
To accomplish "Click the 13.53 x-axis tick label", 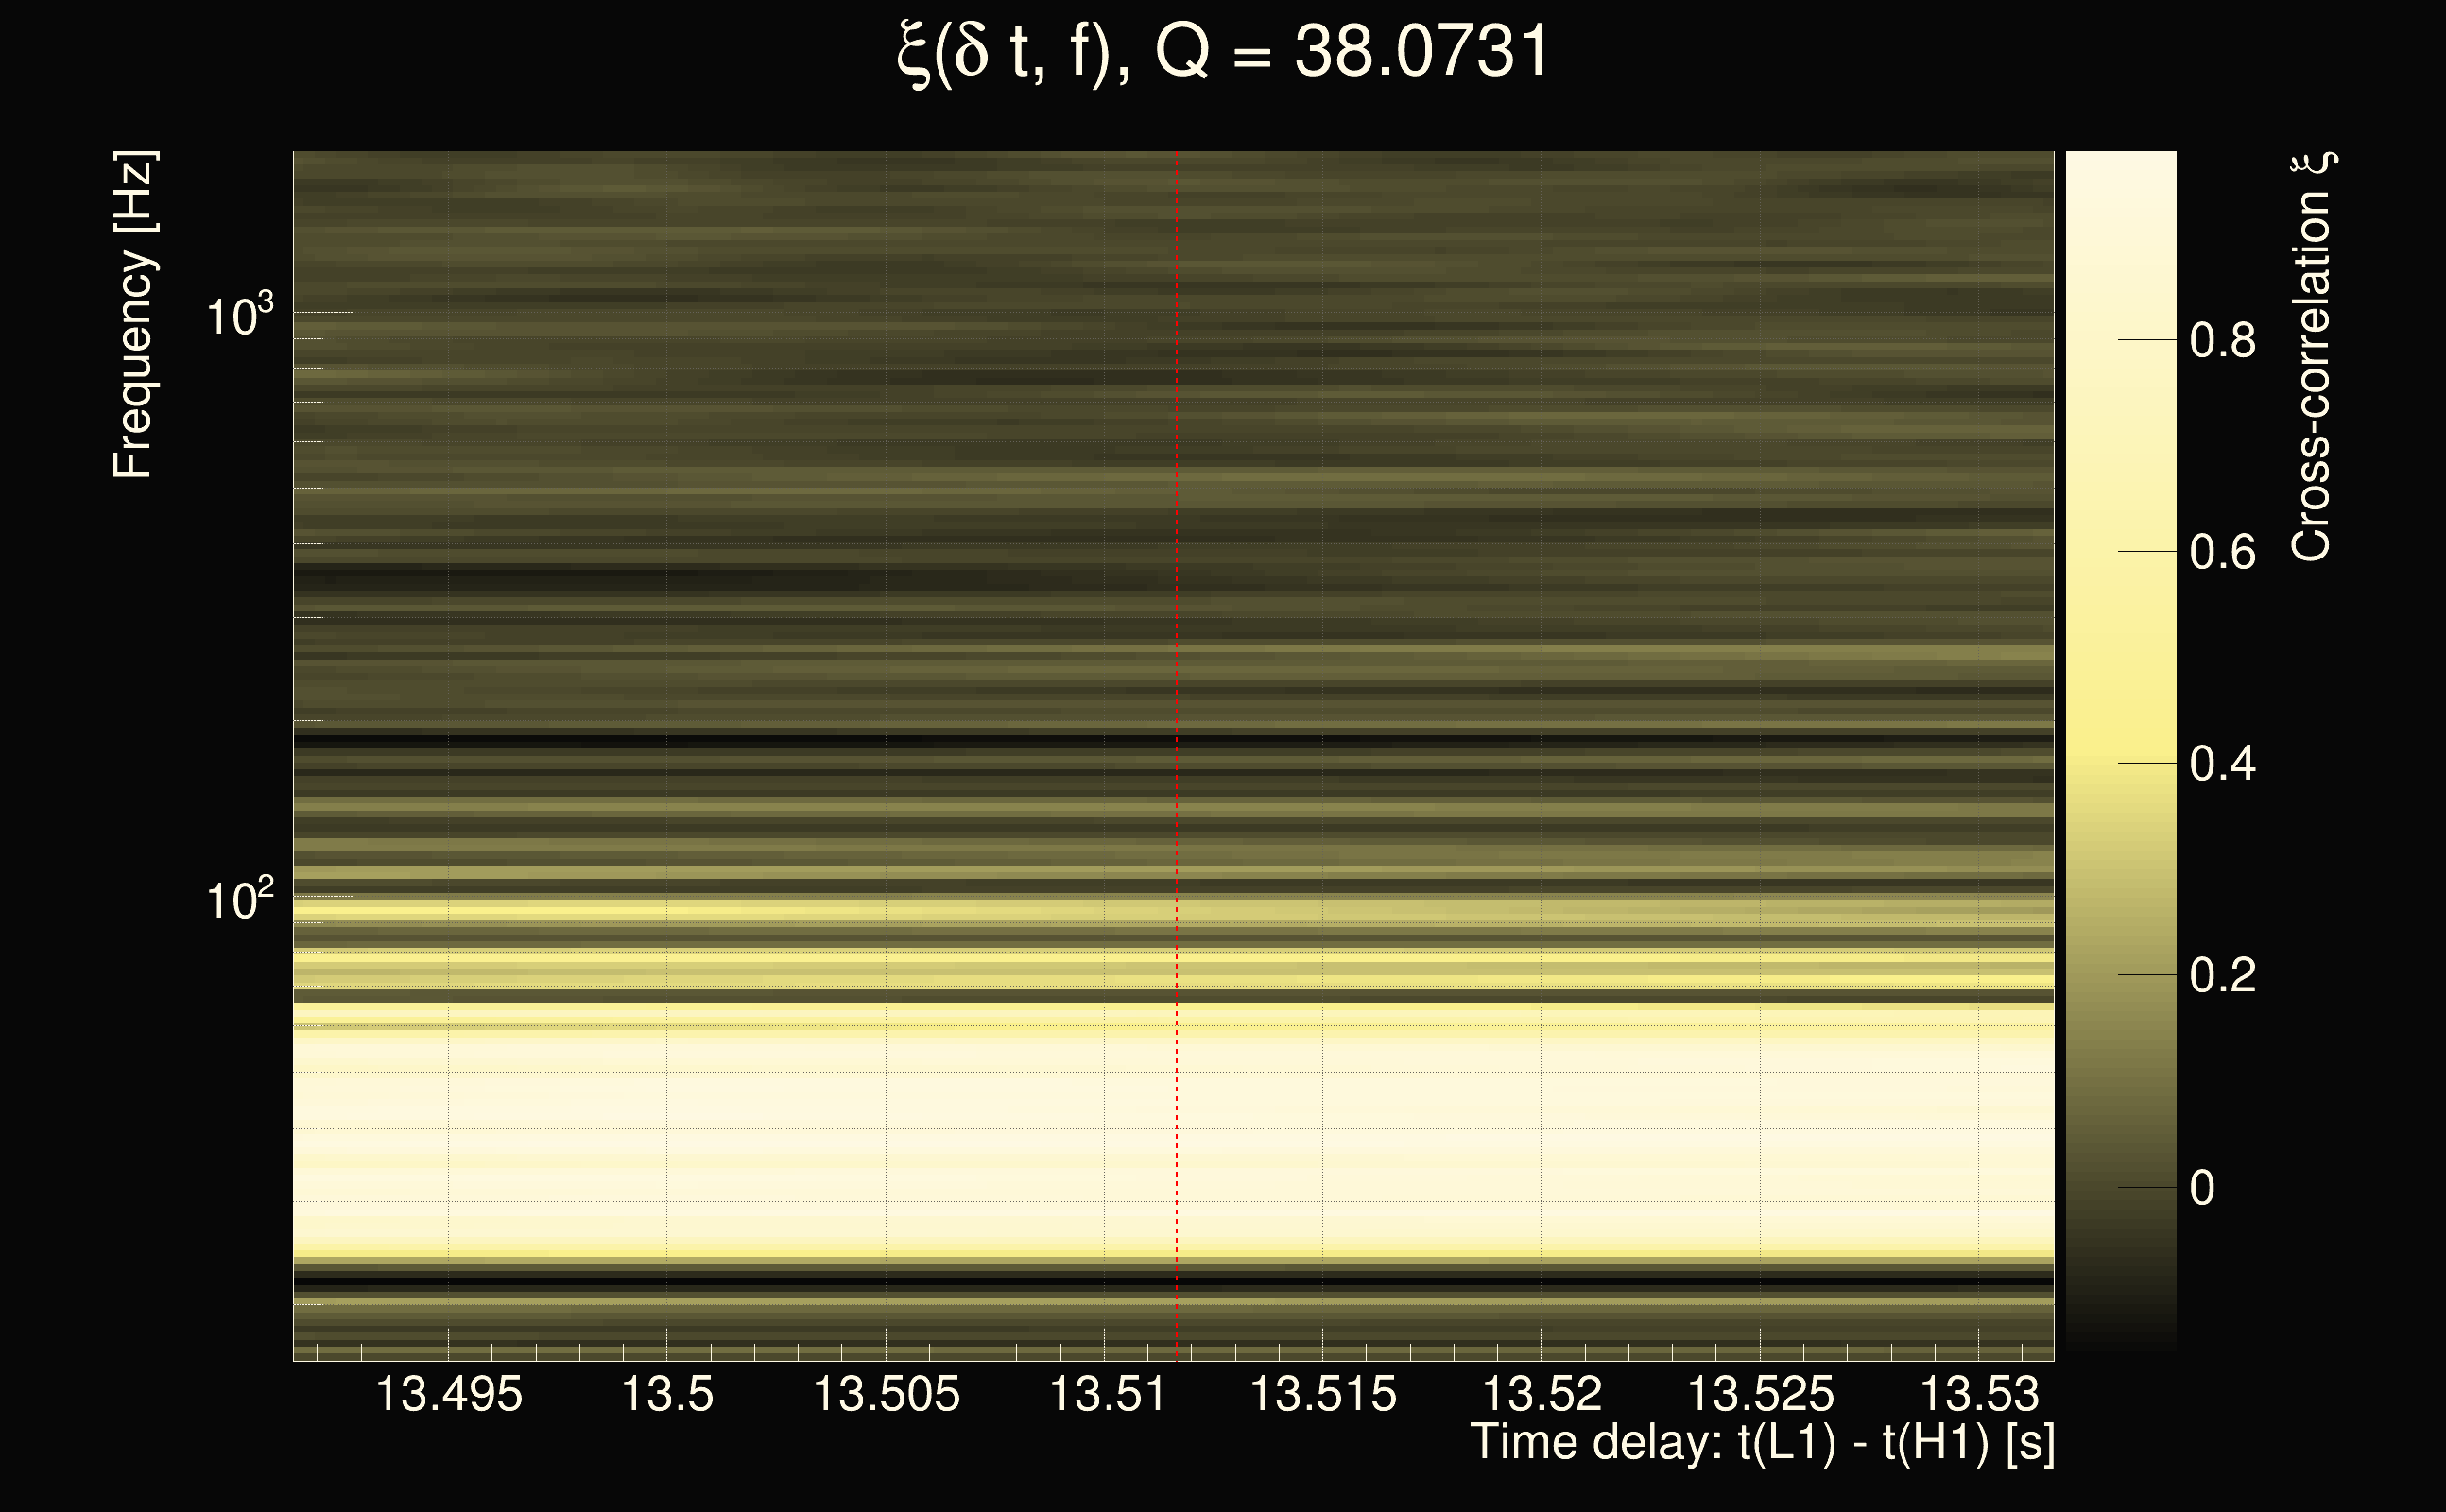I will click(1978, 1394).
